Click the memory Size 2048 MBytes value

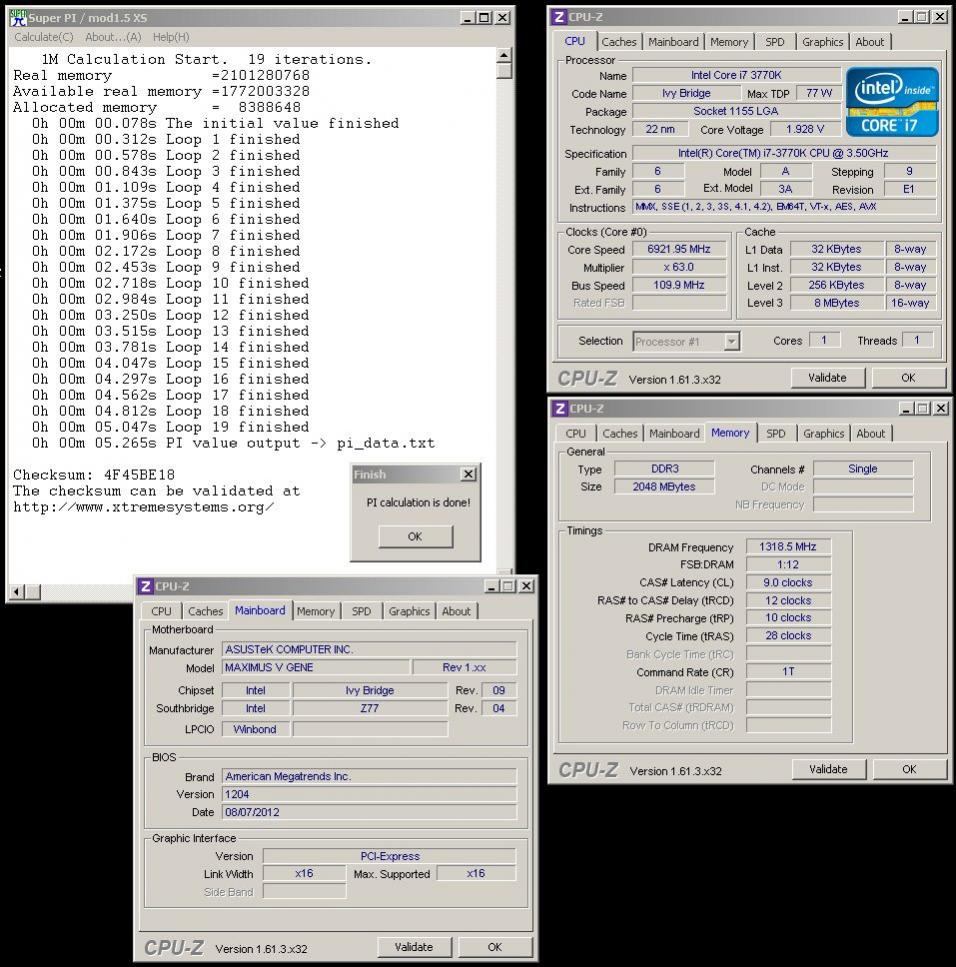pyautogui.click(x=664, y=487)
